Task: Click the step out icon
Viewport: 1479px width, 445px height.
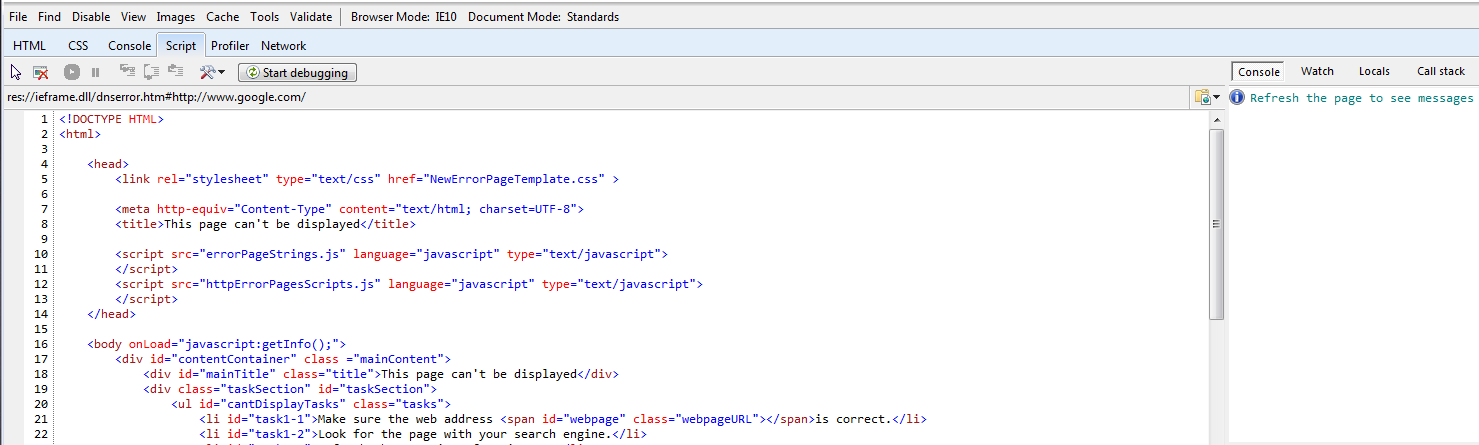Action: [x=176, y=72]
